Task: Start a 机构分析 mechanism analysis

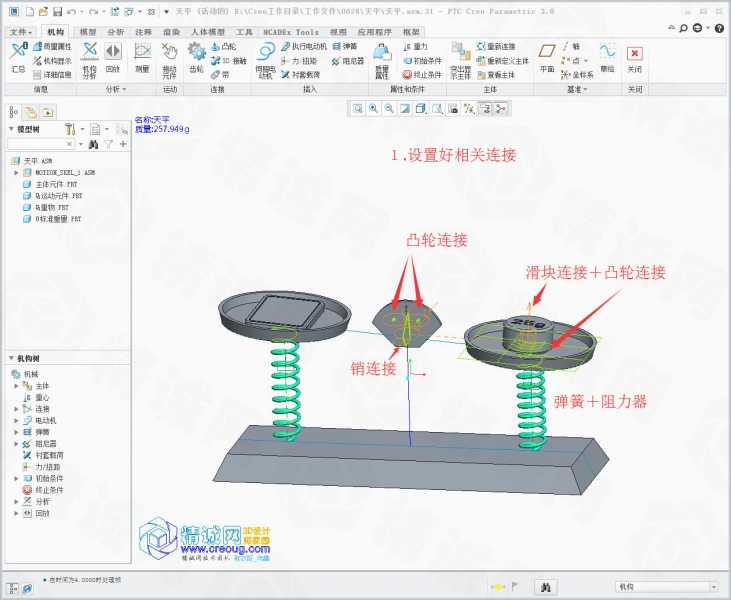Action: (90, 60)
